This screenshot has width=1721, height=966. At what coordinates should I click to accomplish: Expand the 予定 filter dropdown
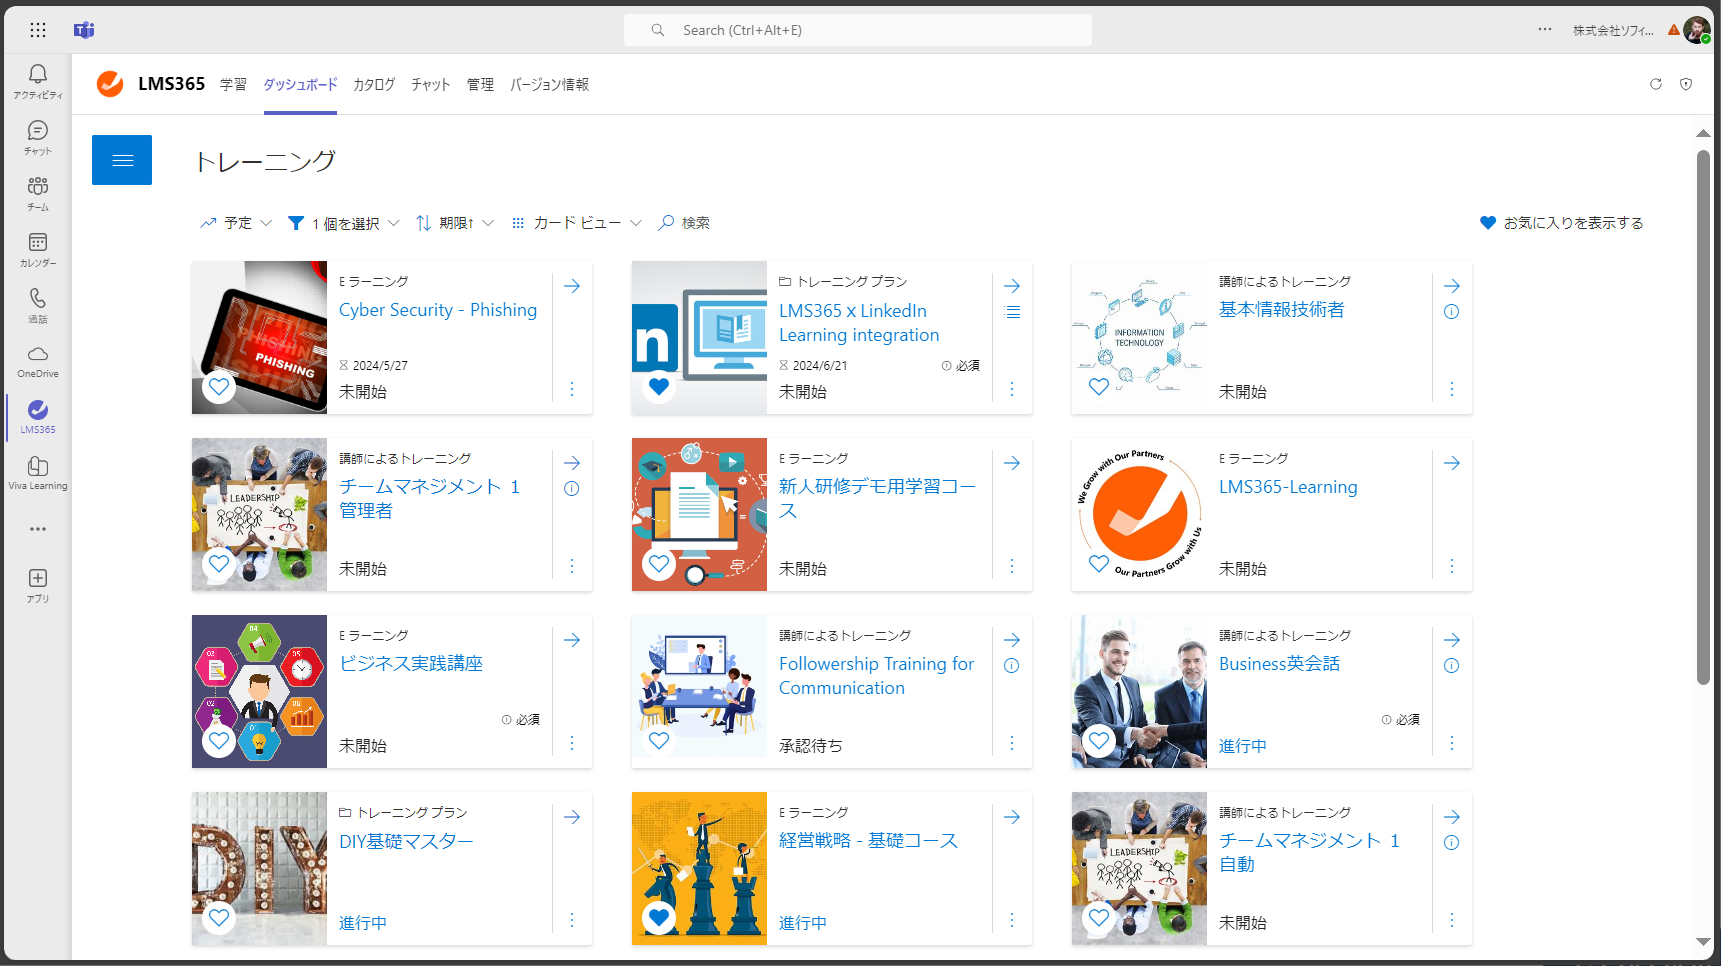(235, 222)
